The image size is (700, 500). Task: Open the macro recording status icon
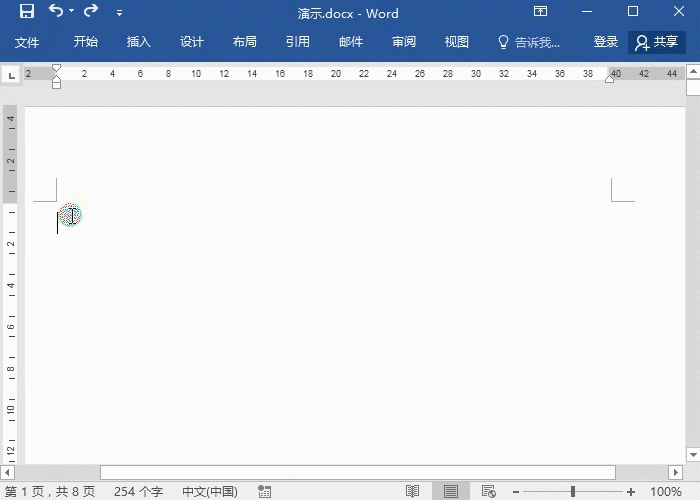point(264,491)
